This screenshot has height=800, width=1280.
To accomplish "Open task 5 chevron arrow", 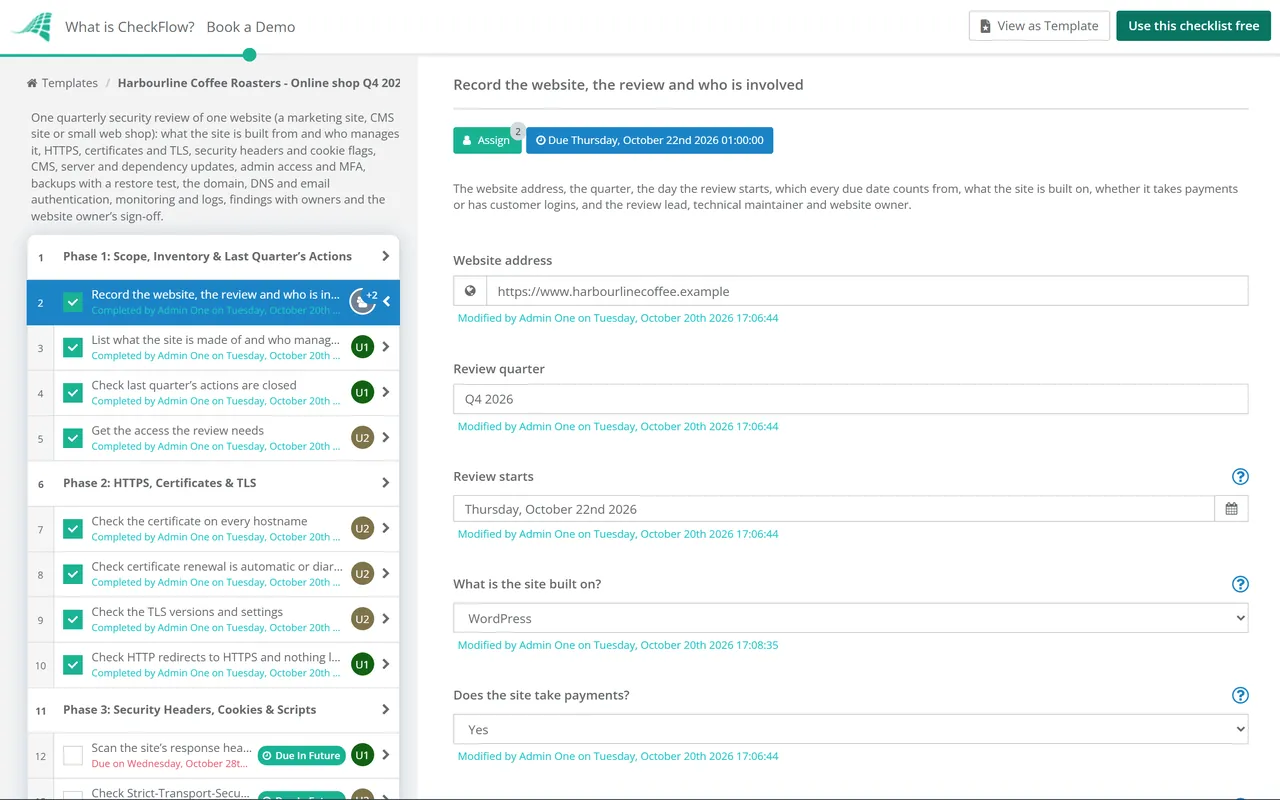I will point(386,437).
